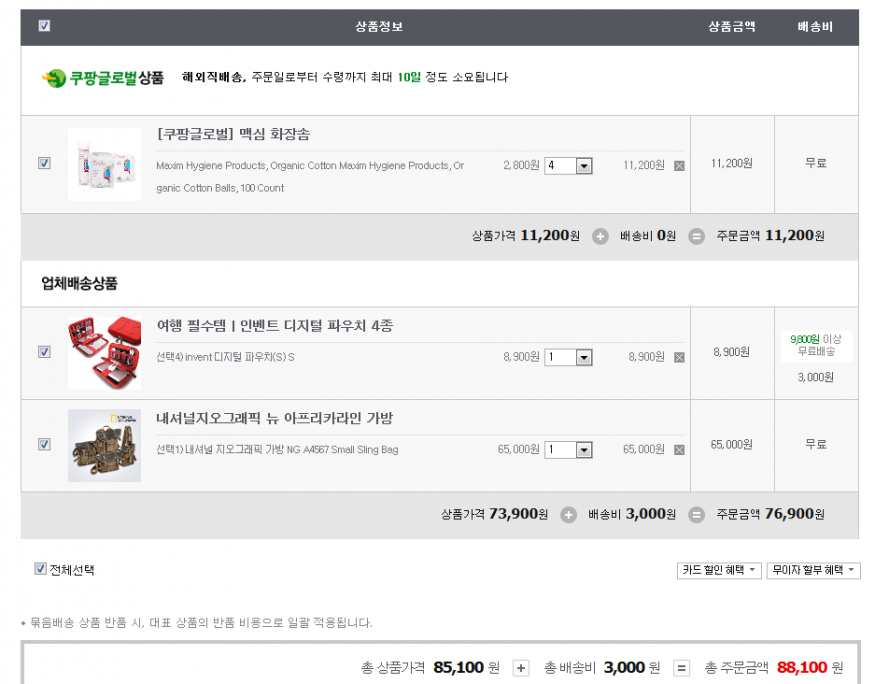Image resolution: width=875 pixels, height=684 pixels.
Task: Delete the 인벤트 디지털 파우치 item
Action: [x=679, y=357]
